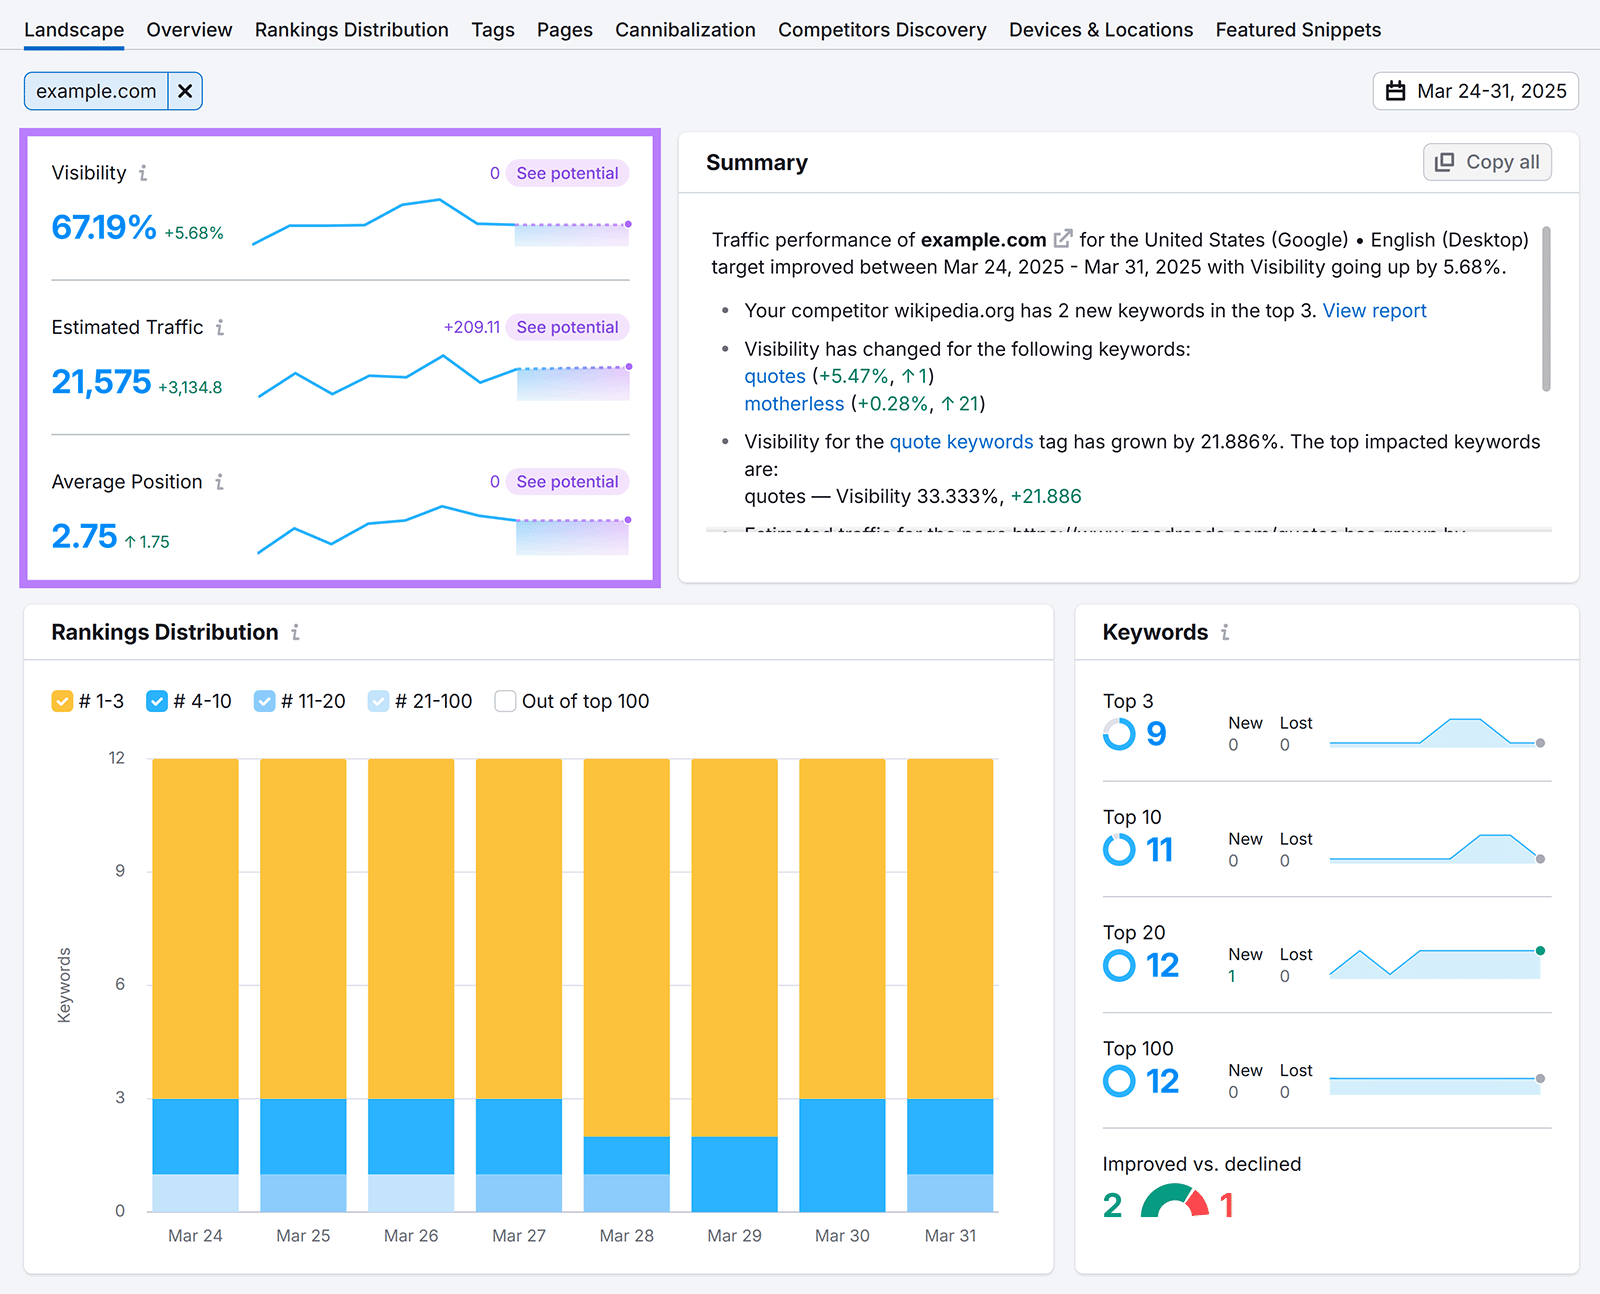The height and width of the screenshot is (1294, 1600).
Task: Click the Visibility info icon
Action: (143, 172)
